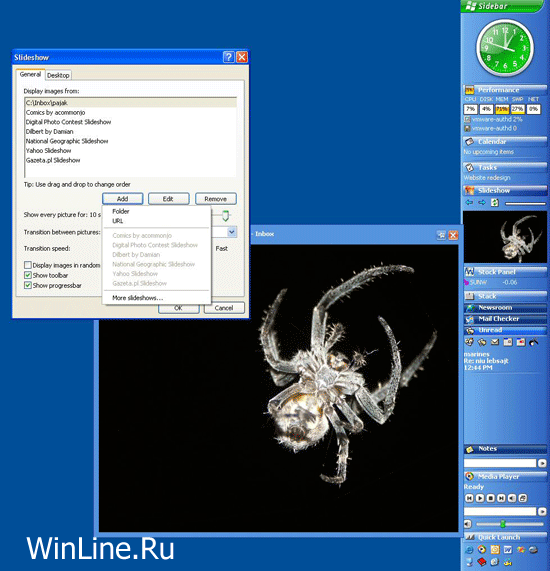Select the C:\Inbox\pajak list entry
Image resolution: width=550 pixels, height=571 pixels.
131,103
